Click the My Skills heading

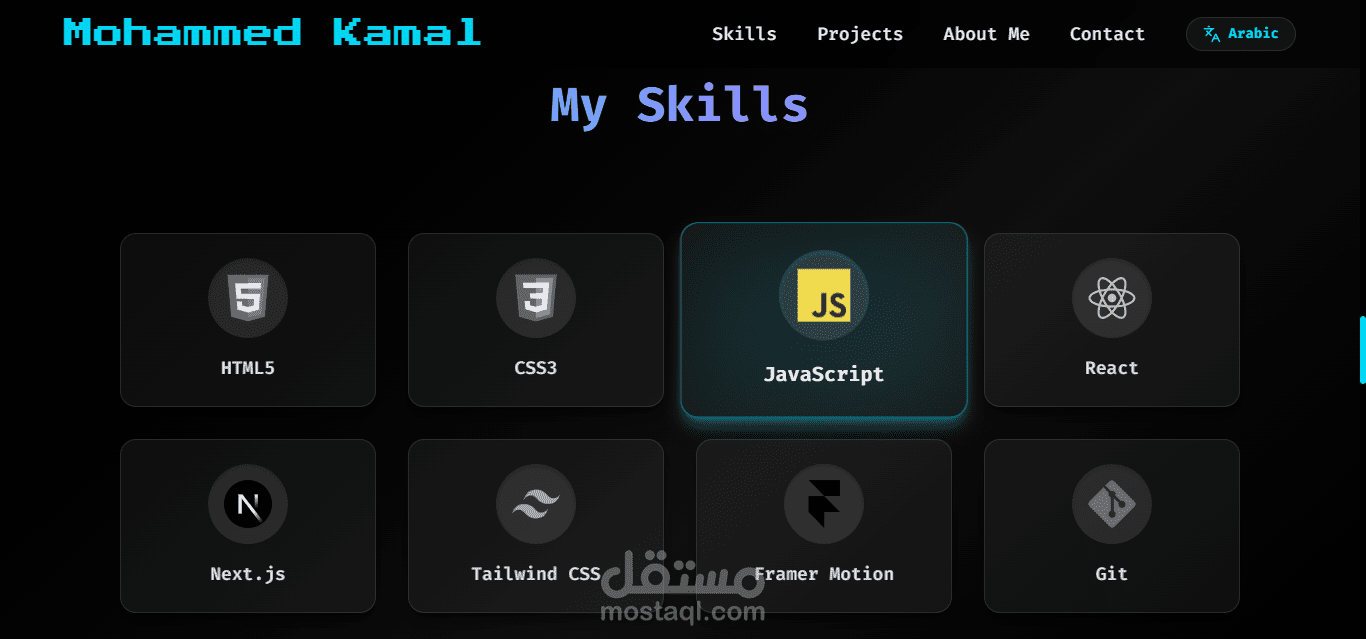coord(679,104)
